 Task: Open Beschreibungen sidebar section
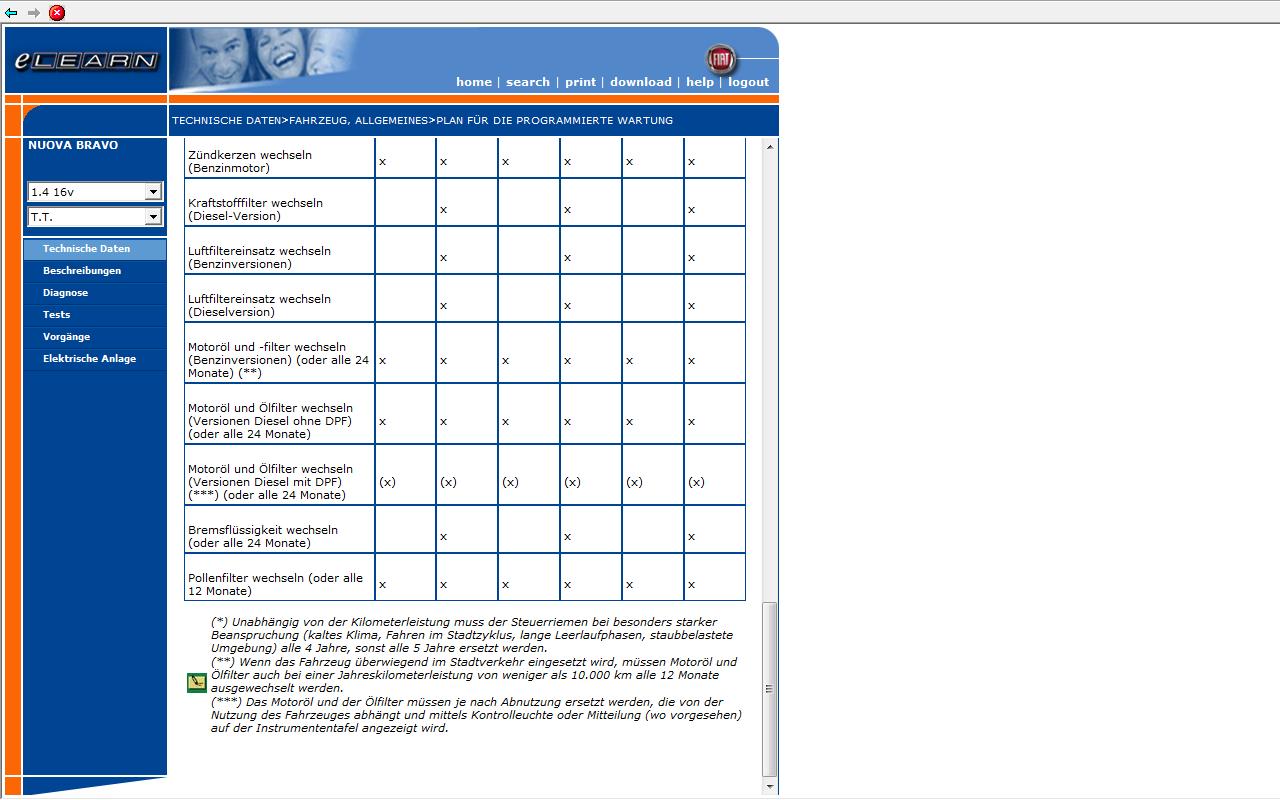82,271
